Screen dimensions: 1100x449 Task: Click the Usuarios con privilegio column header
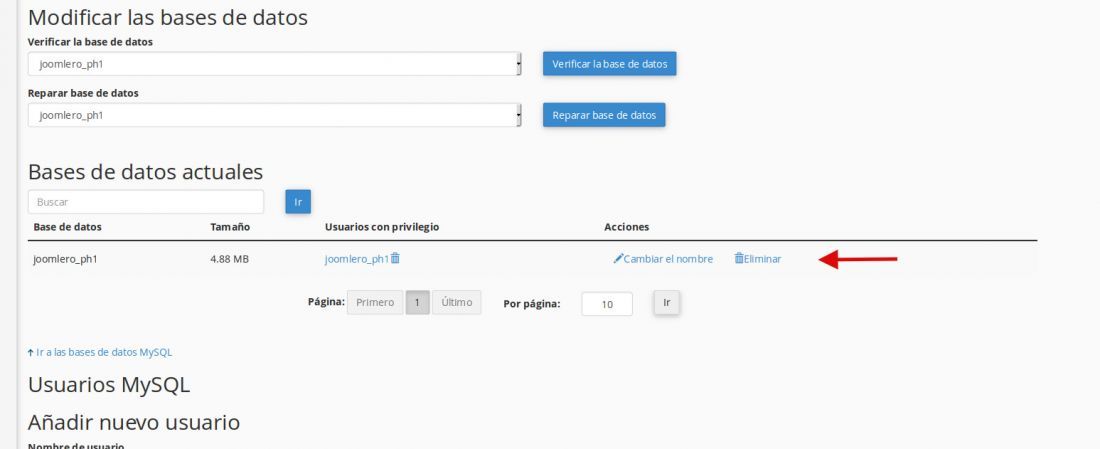click(382, 227)
